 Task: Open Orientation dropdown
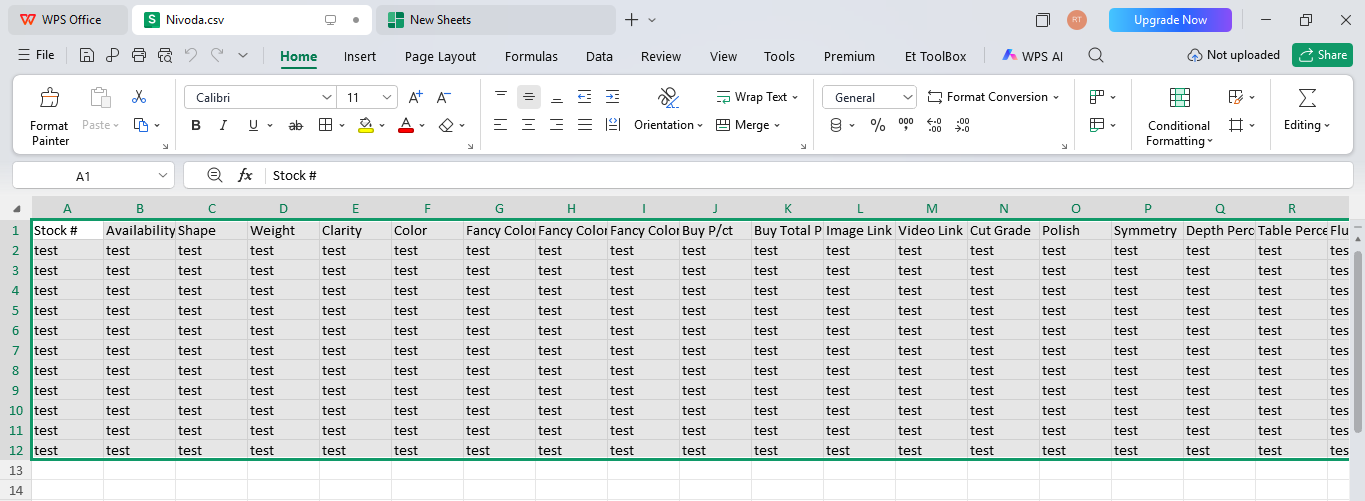pyautogui.click(x=668, y=125)
